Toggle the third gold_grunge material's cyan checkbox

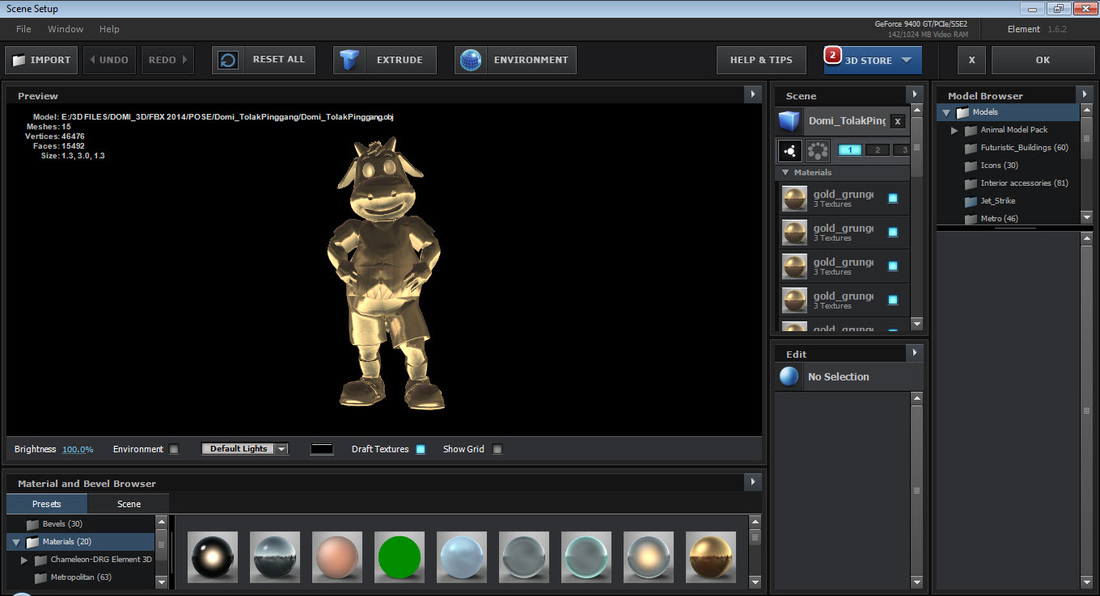[x=893, y=266]
